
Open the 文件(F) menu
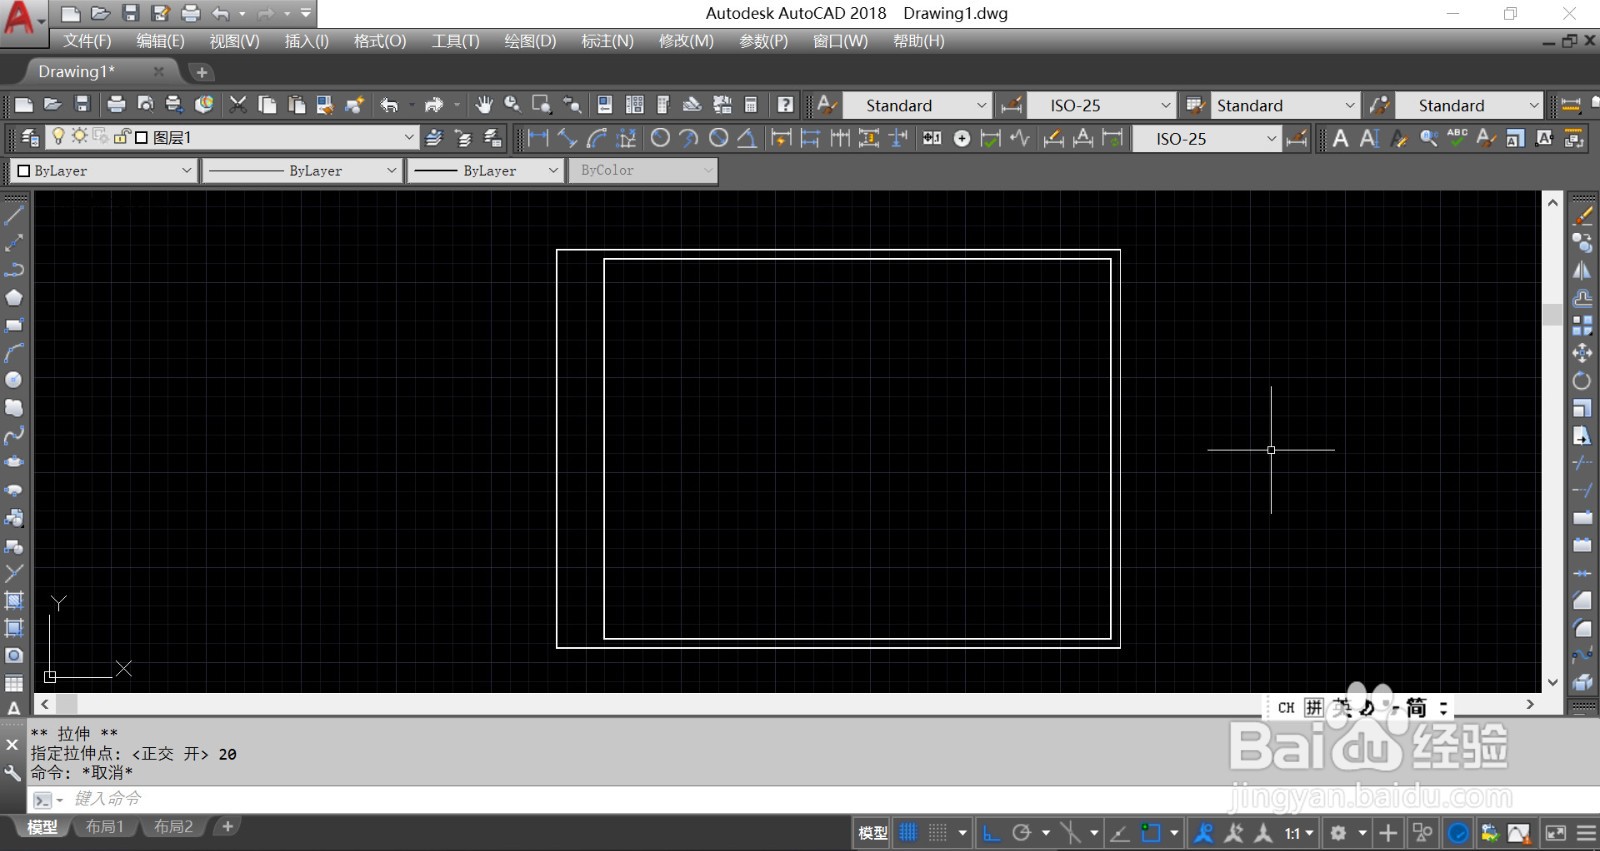coord(87,41)
